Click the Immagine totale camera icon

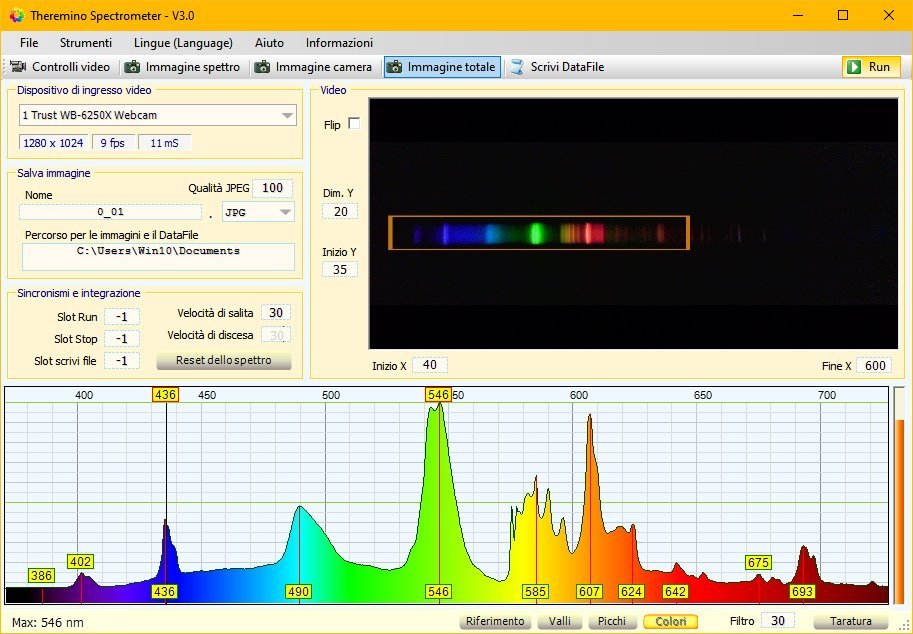pyautogui.click(x=395, y=67)
